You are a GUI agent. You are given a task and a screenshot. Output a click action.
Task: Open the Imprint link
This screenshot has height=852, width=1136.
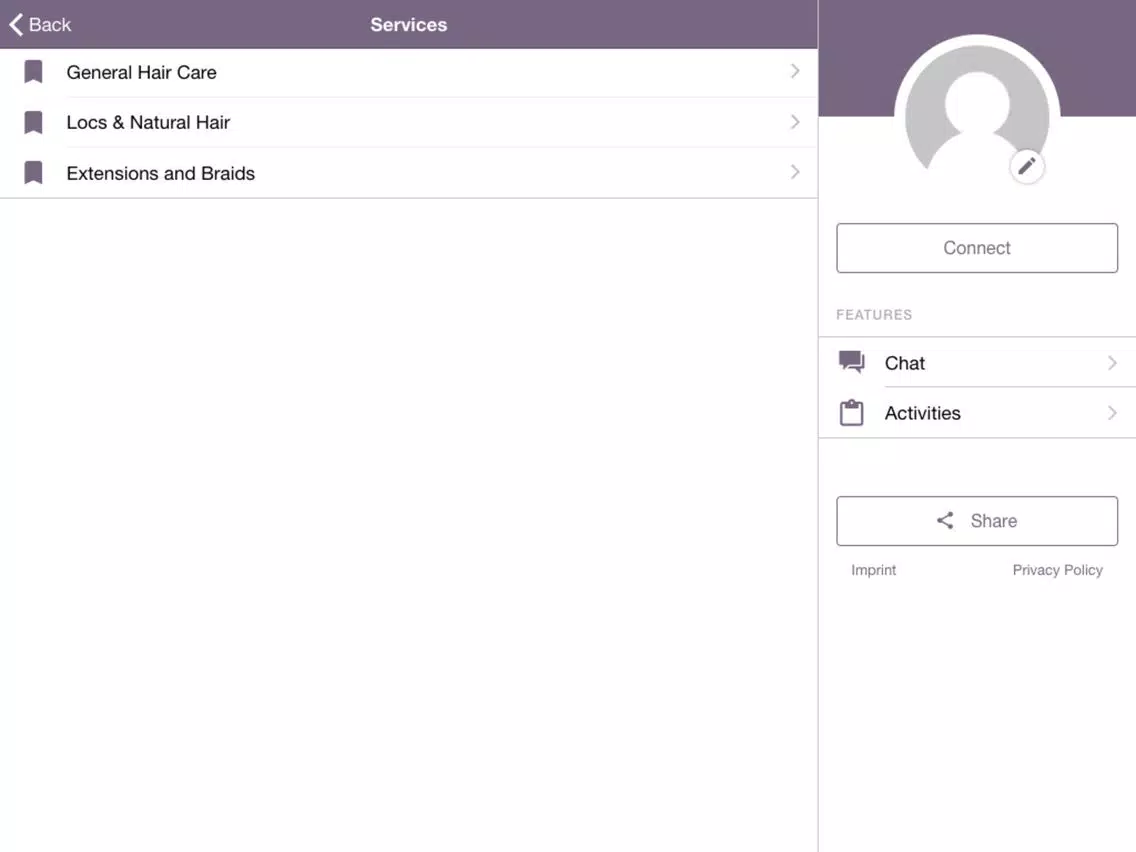[873, 570]
